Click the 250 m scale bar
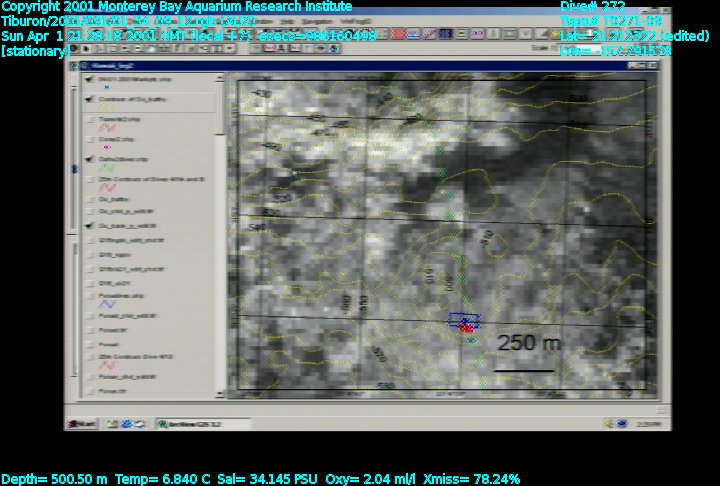Image resolution: width=720 pixels, height=486 pixels. tap(524, 371)
